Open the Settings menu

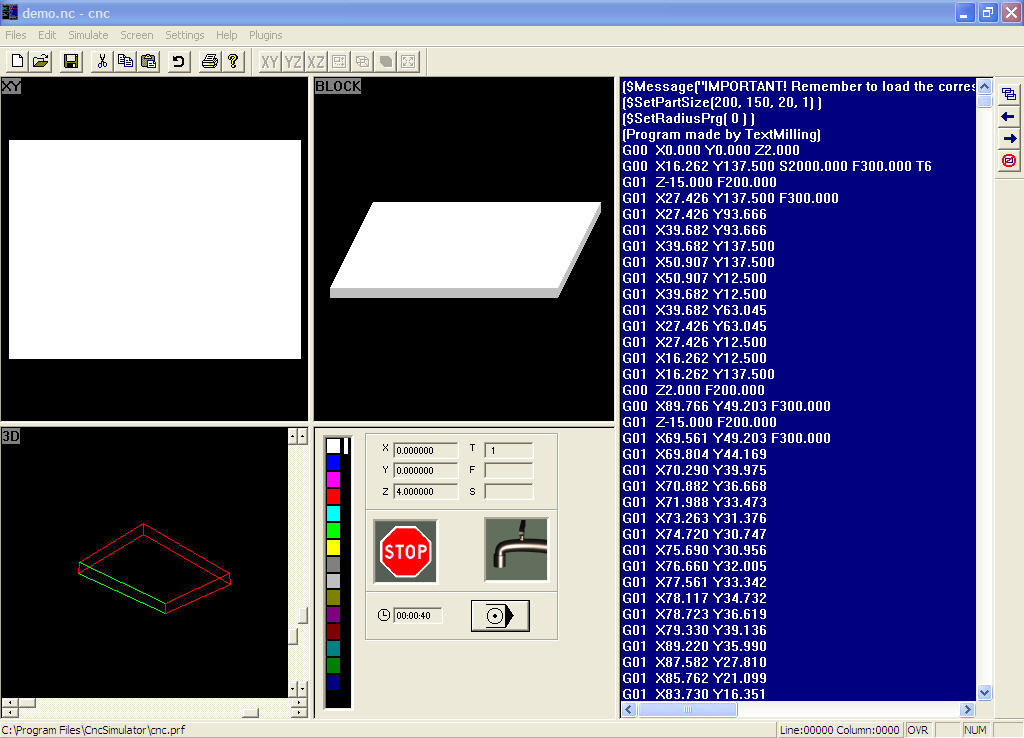coord(185,35)
